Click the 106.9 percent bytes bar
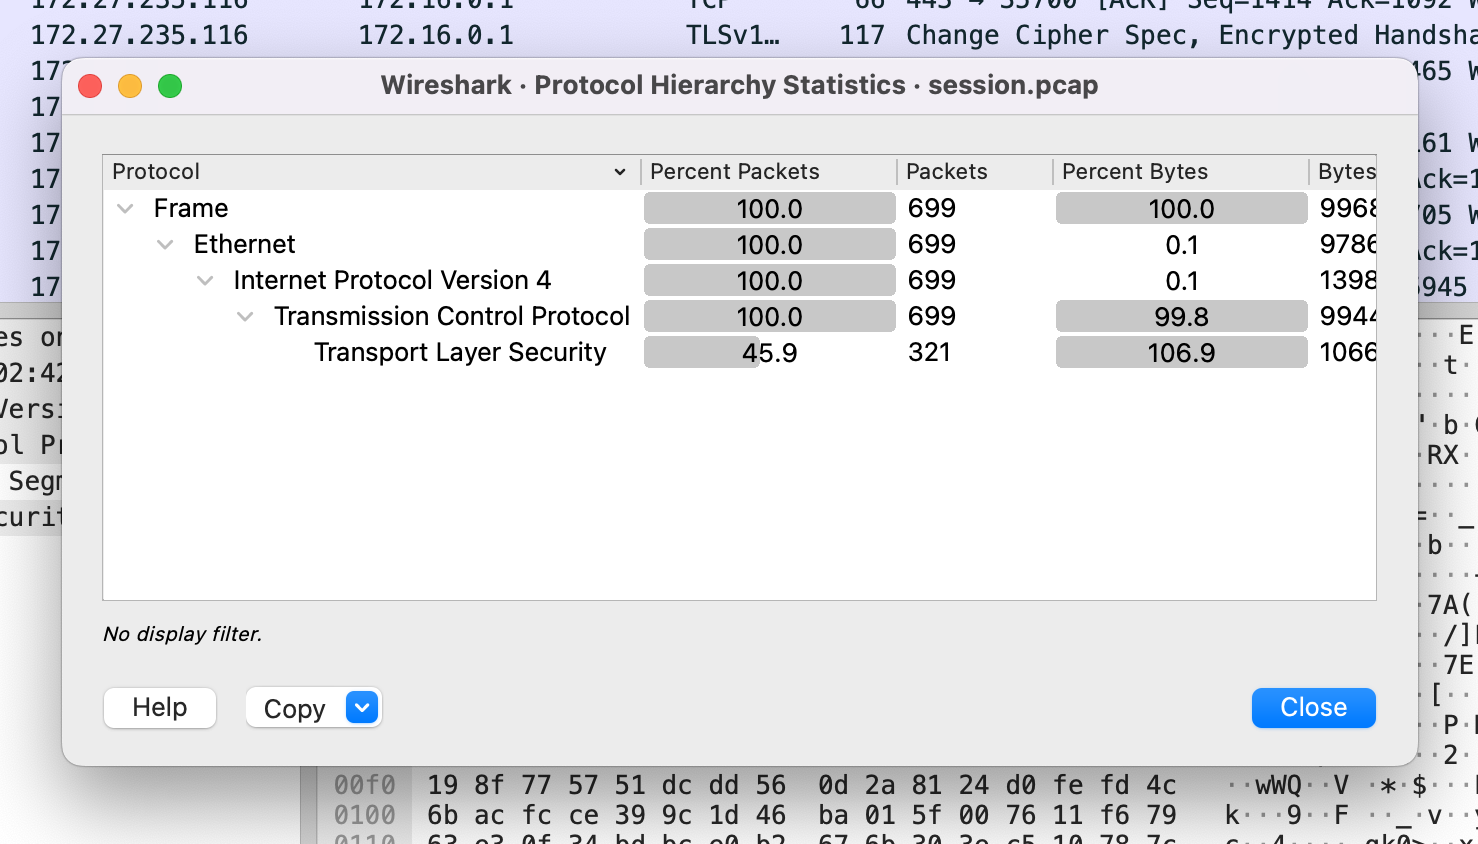Screen dimensions: 1478x844 [1181, 352]
